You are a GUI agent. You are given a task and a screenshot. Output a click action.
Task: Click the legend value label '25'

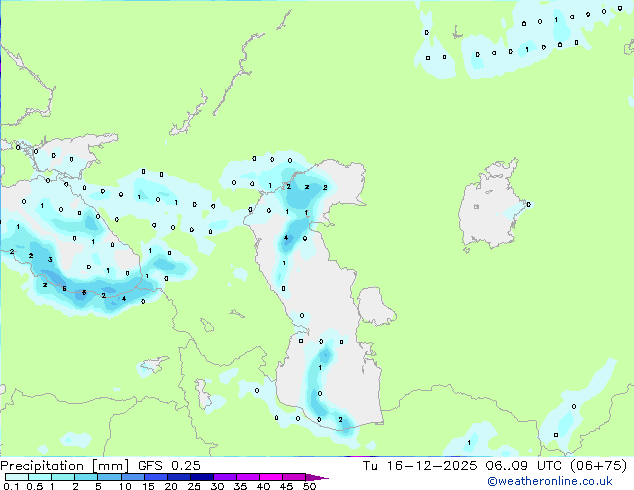tap(194, 486)
